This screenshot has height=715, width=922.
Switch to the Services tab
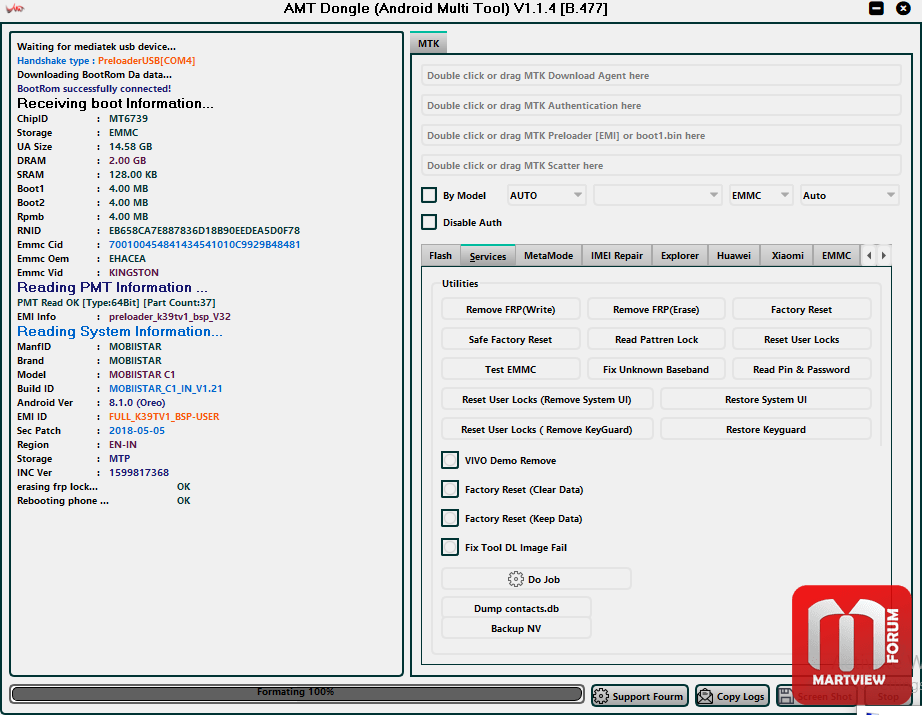click(x=488, y=256)
